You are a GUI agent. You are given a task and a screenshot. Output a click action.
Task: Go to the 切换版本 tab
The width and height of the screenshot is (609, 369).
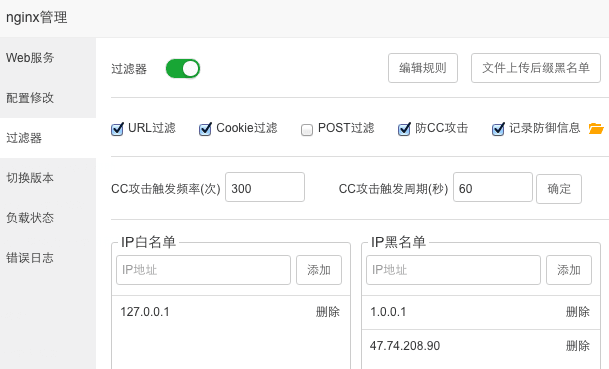coord(48,178)
